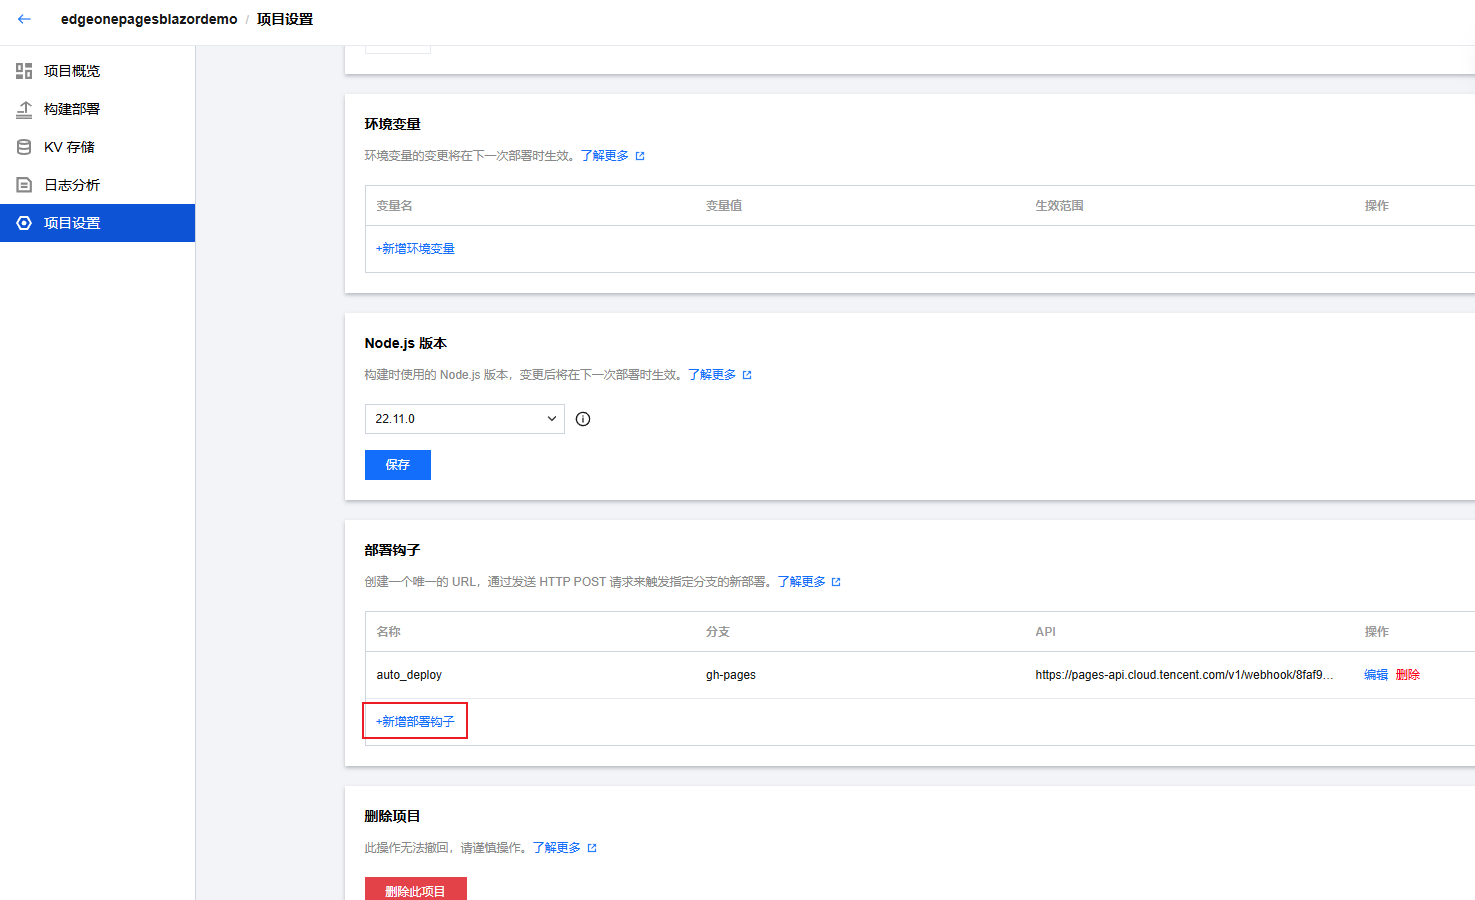Click API column header
The width and height of the screenshot is (1475, 900).
(x=1045, y=632)
